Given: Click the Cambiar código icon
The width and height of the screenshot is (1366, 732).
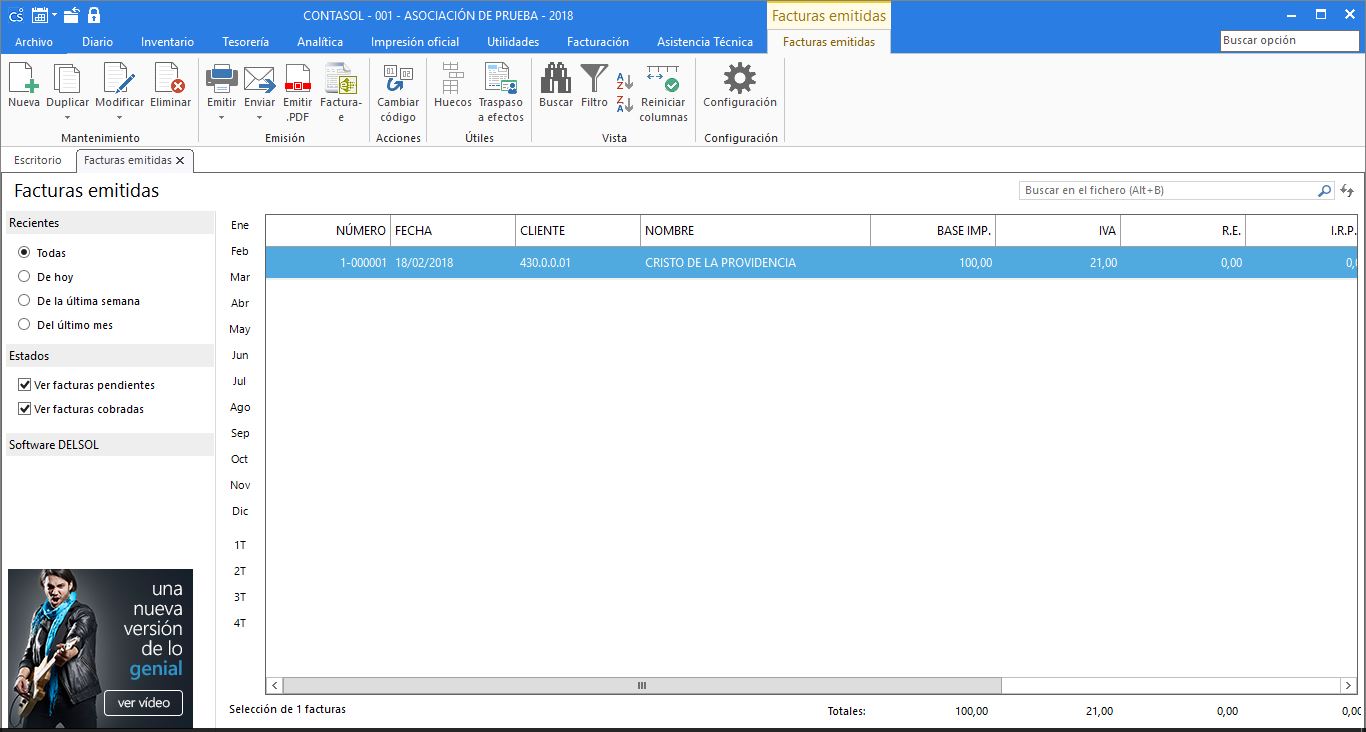Looking at the screenshot, I should (x=398, y=78).
